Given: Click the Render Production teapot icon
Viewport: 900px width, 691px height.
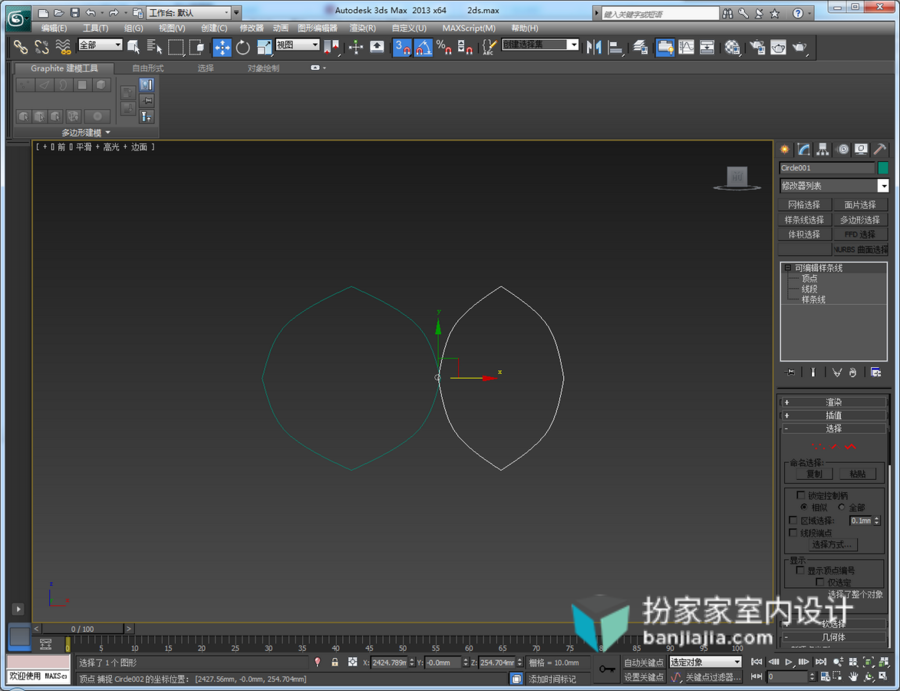Looking at the screenshot, I should (x=800, y=48).
